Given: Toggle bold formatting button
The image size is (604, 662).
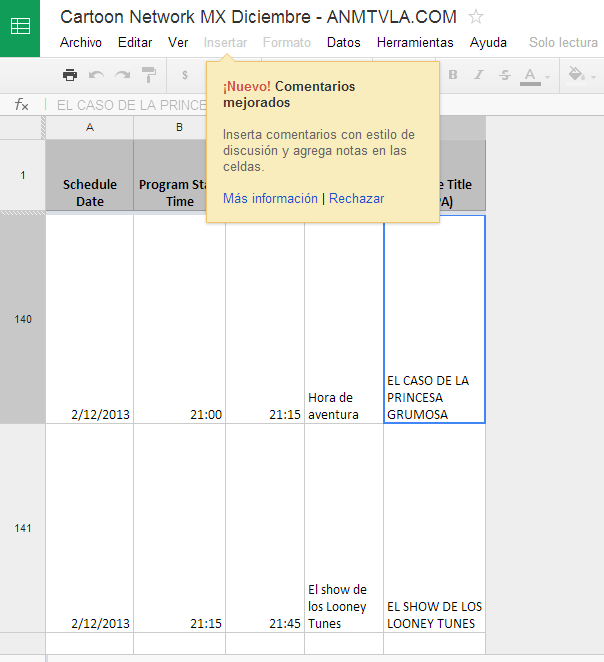Looking at the screenshot, I should click(453, 75).
